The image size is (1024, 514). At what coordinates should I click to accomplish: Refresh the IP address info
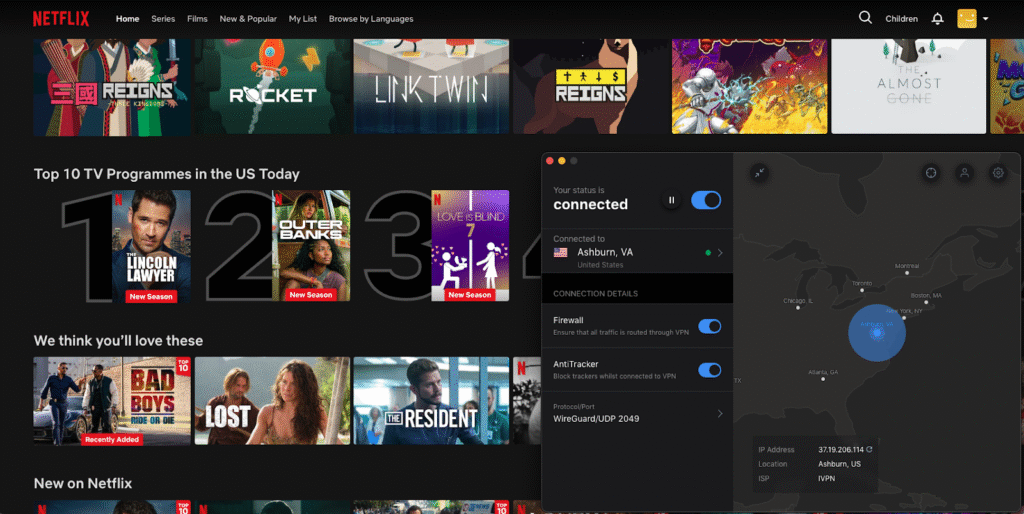tap(869, 449)
